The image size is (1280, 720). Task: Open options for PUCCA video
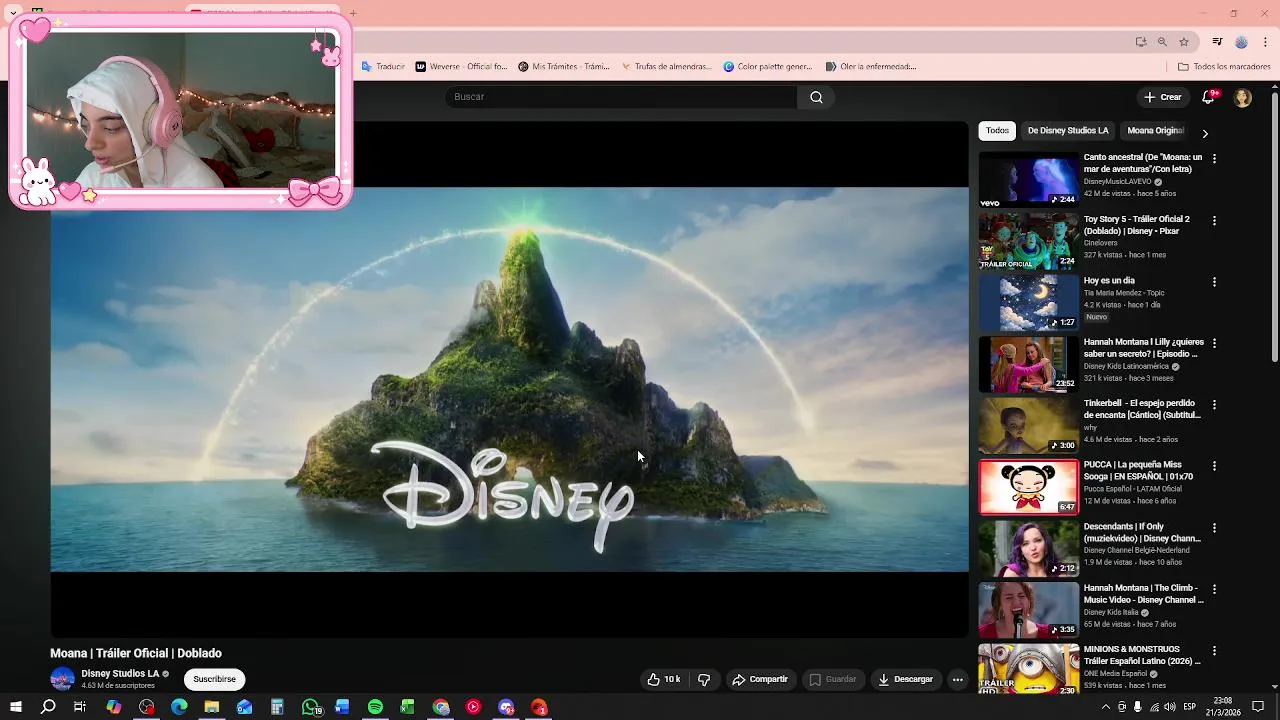pyautogui.click(x=1214, y=466)
